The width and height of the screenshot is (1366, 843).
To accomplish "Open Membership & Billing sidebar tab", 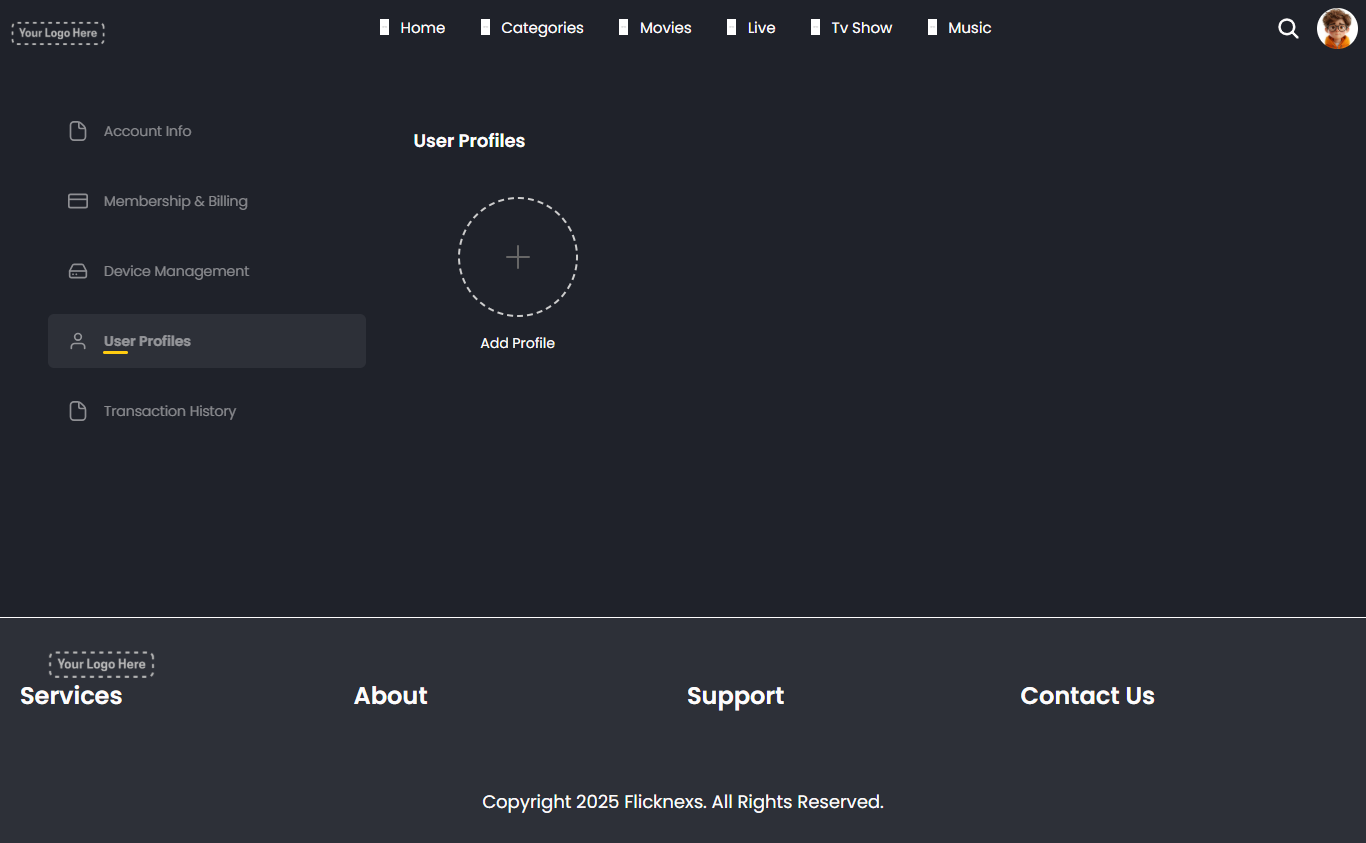I will pos(176,201).
